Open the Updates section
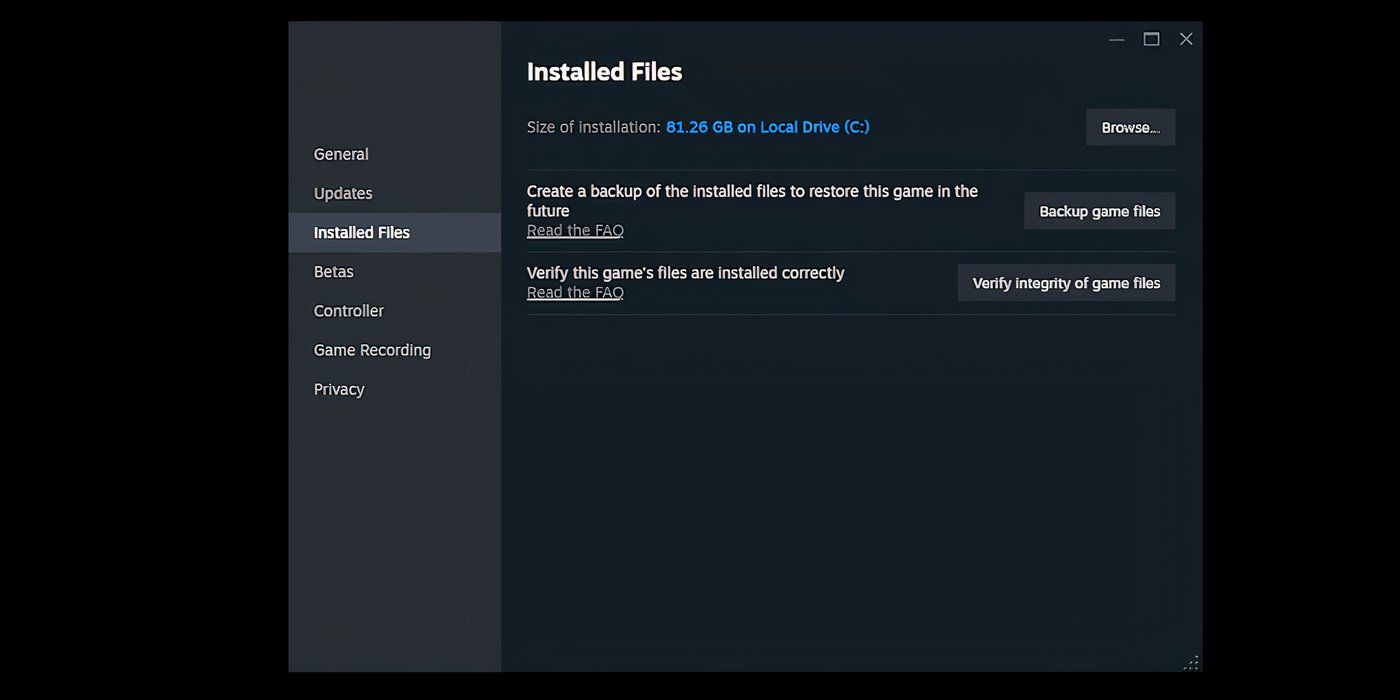 coord(343,193)
